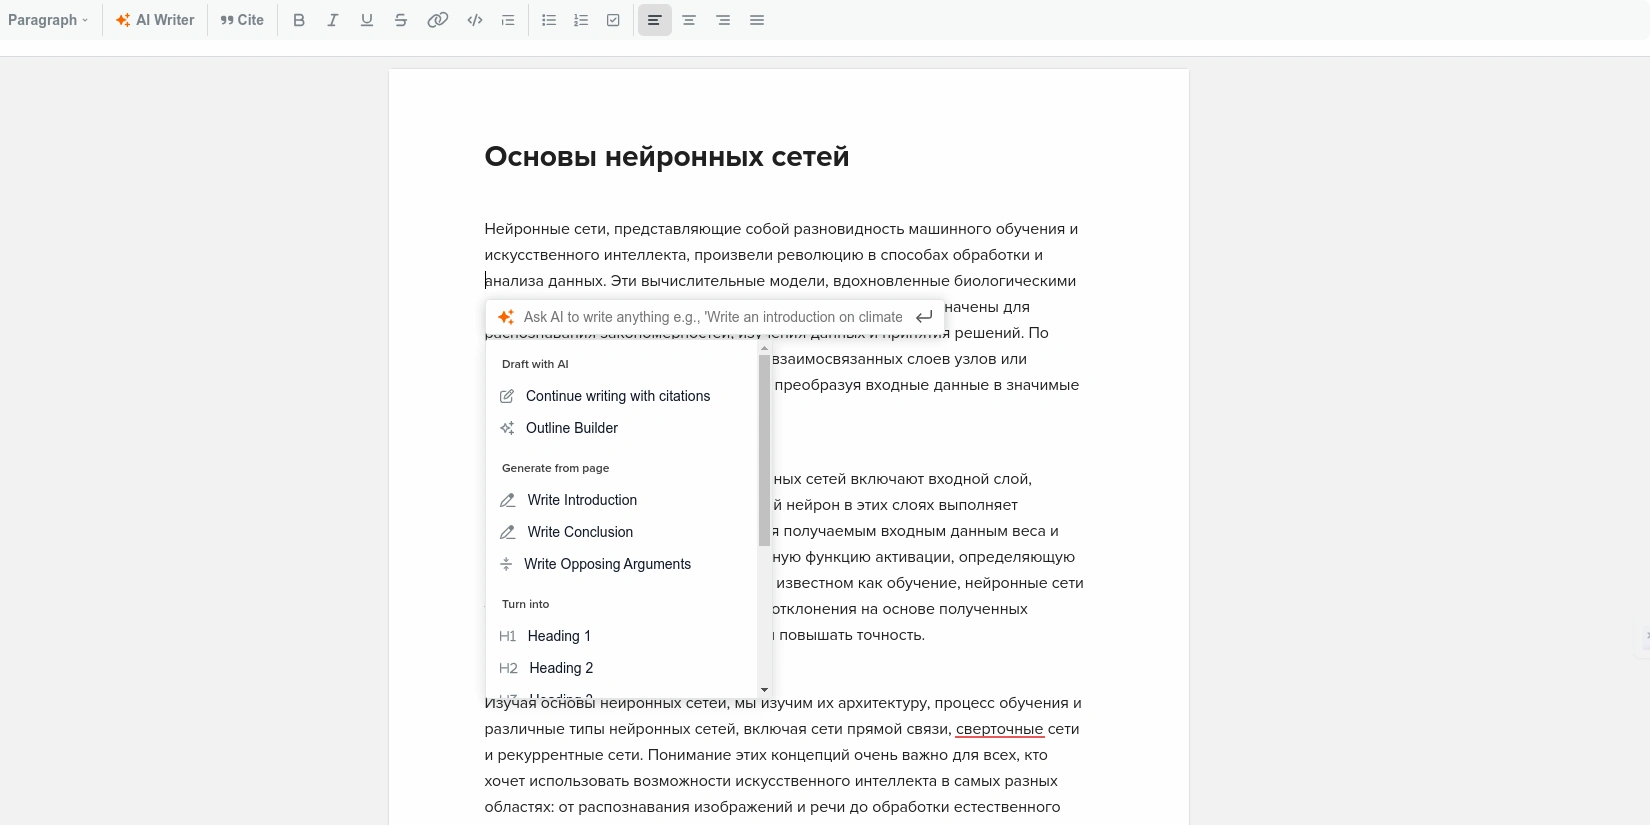This screenshot has height=825, width=1650.
Task: Insert inline code block icon
Action: click(475, 20)
